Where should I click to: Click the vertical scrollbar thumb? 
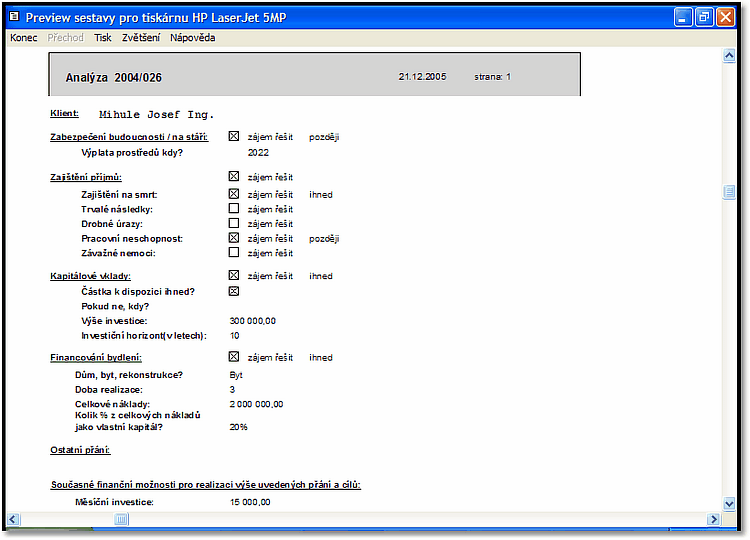pyautogui.click(x=729, y=193)
